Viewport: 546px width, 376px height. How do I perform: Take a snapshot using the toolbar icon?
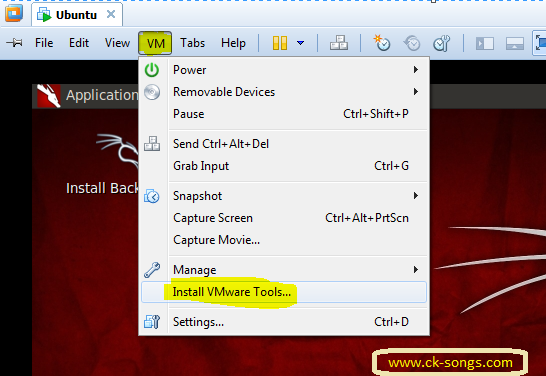point(382,43)
